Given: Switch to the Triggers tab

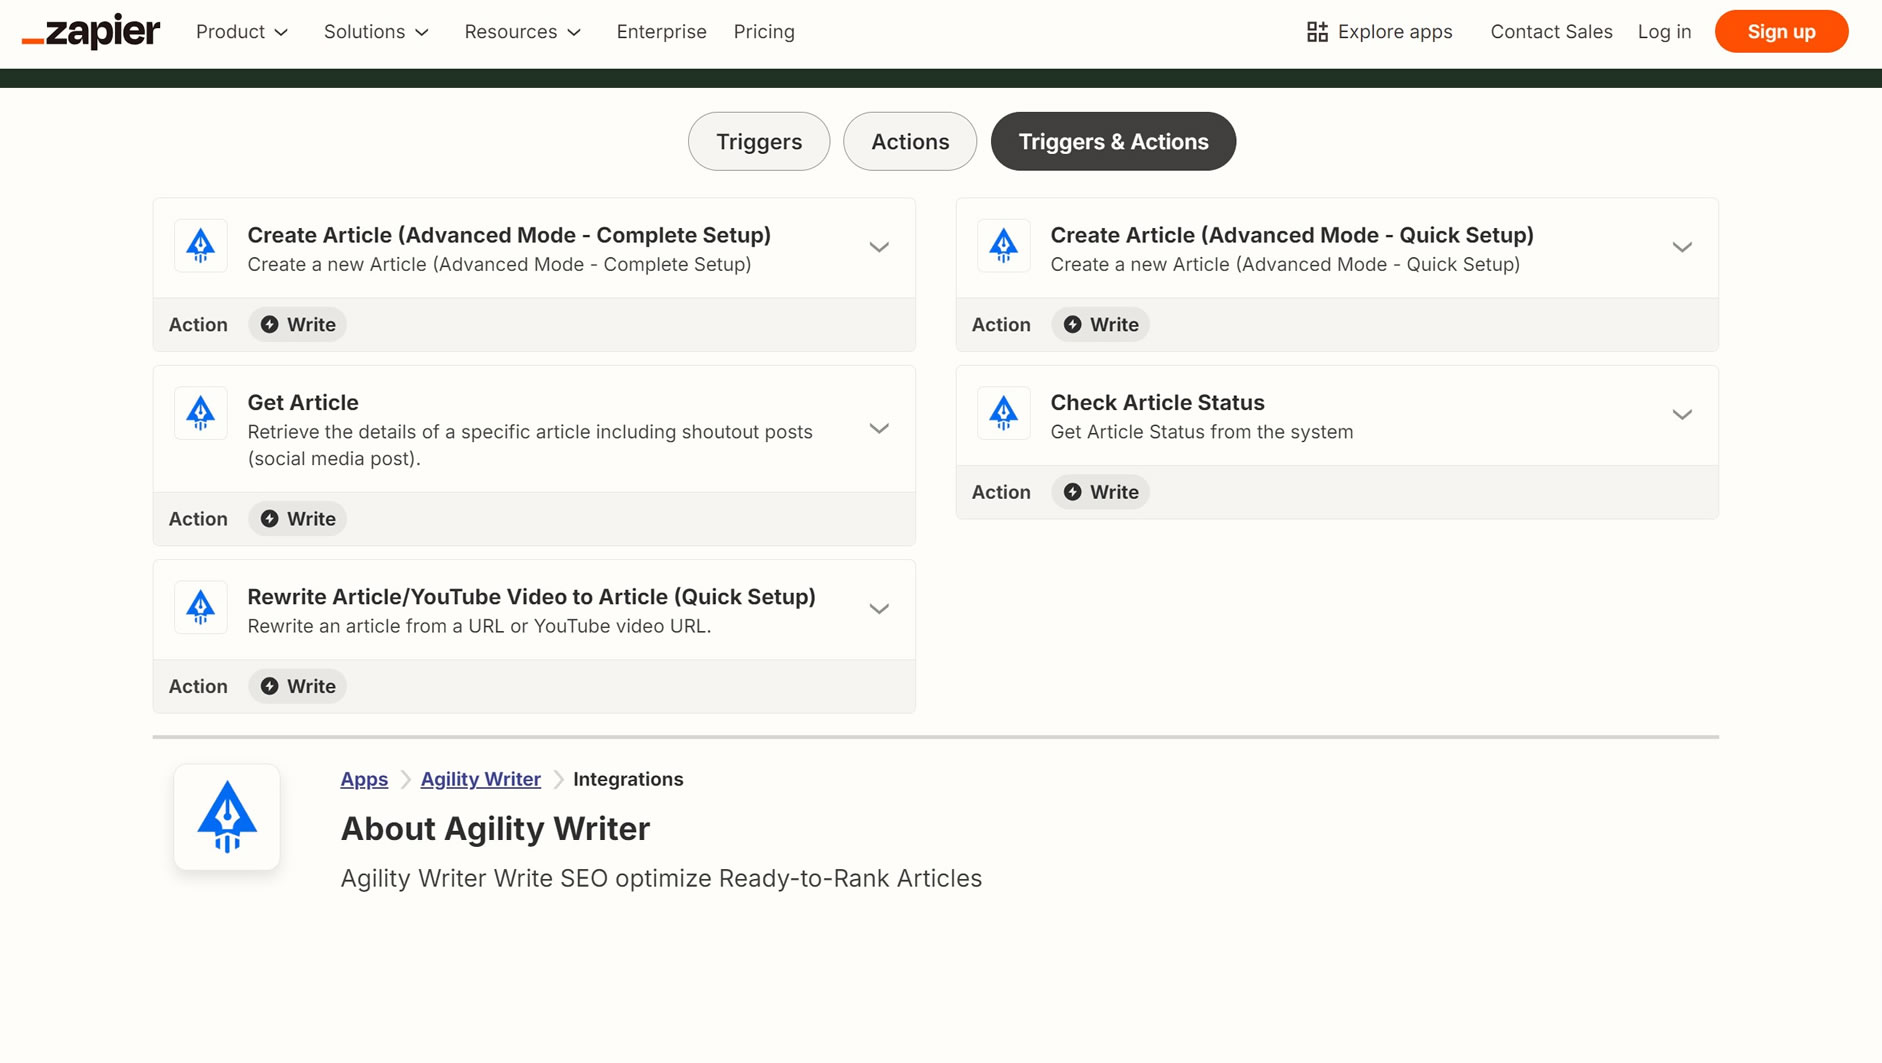Looking at the screenshot, I should (x=759, y=141).
